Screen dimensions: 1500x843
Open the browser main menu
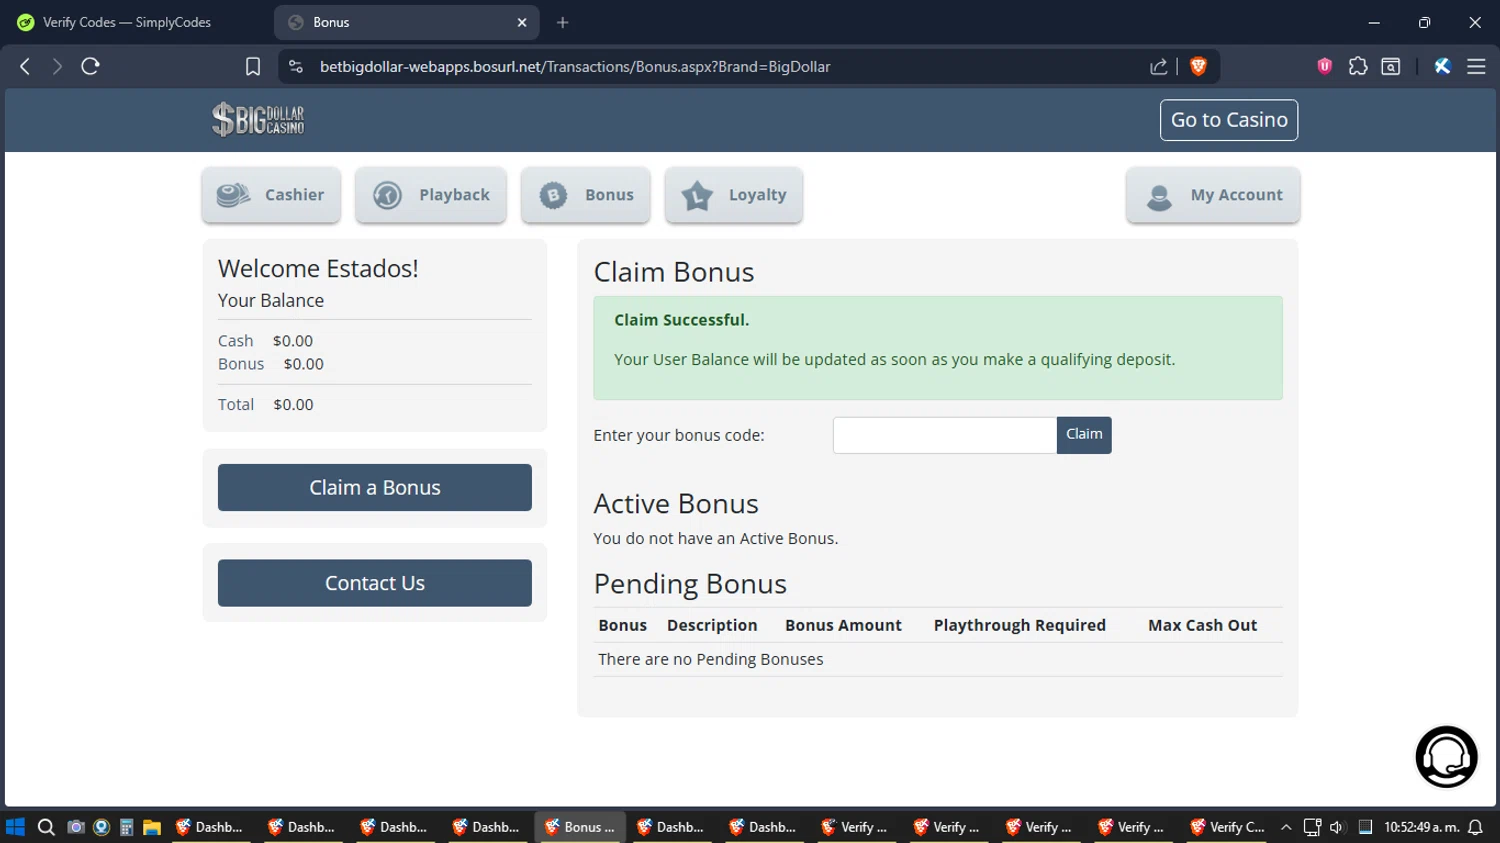[x=1476, y=66]
